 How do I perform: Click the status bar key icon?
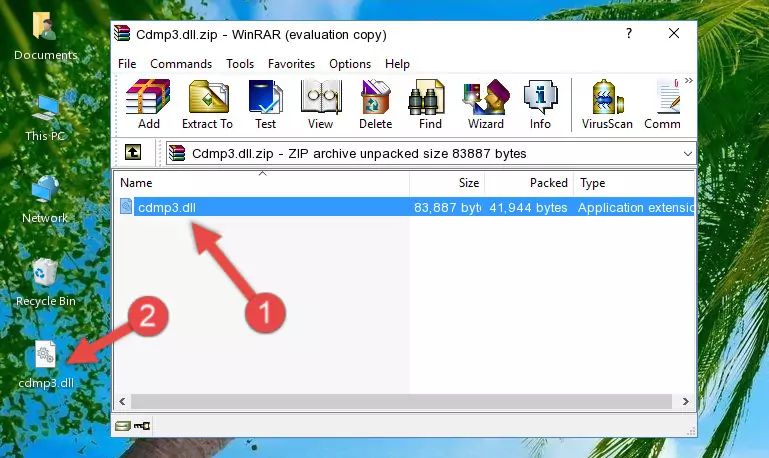(142, 425)
